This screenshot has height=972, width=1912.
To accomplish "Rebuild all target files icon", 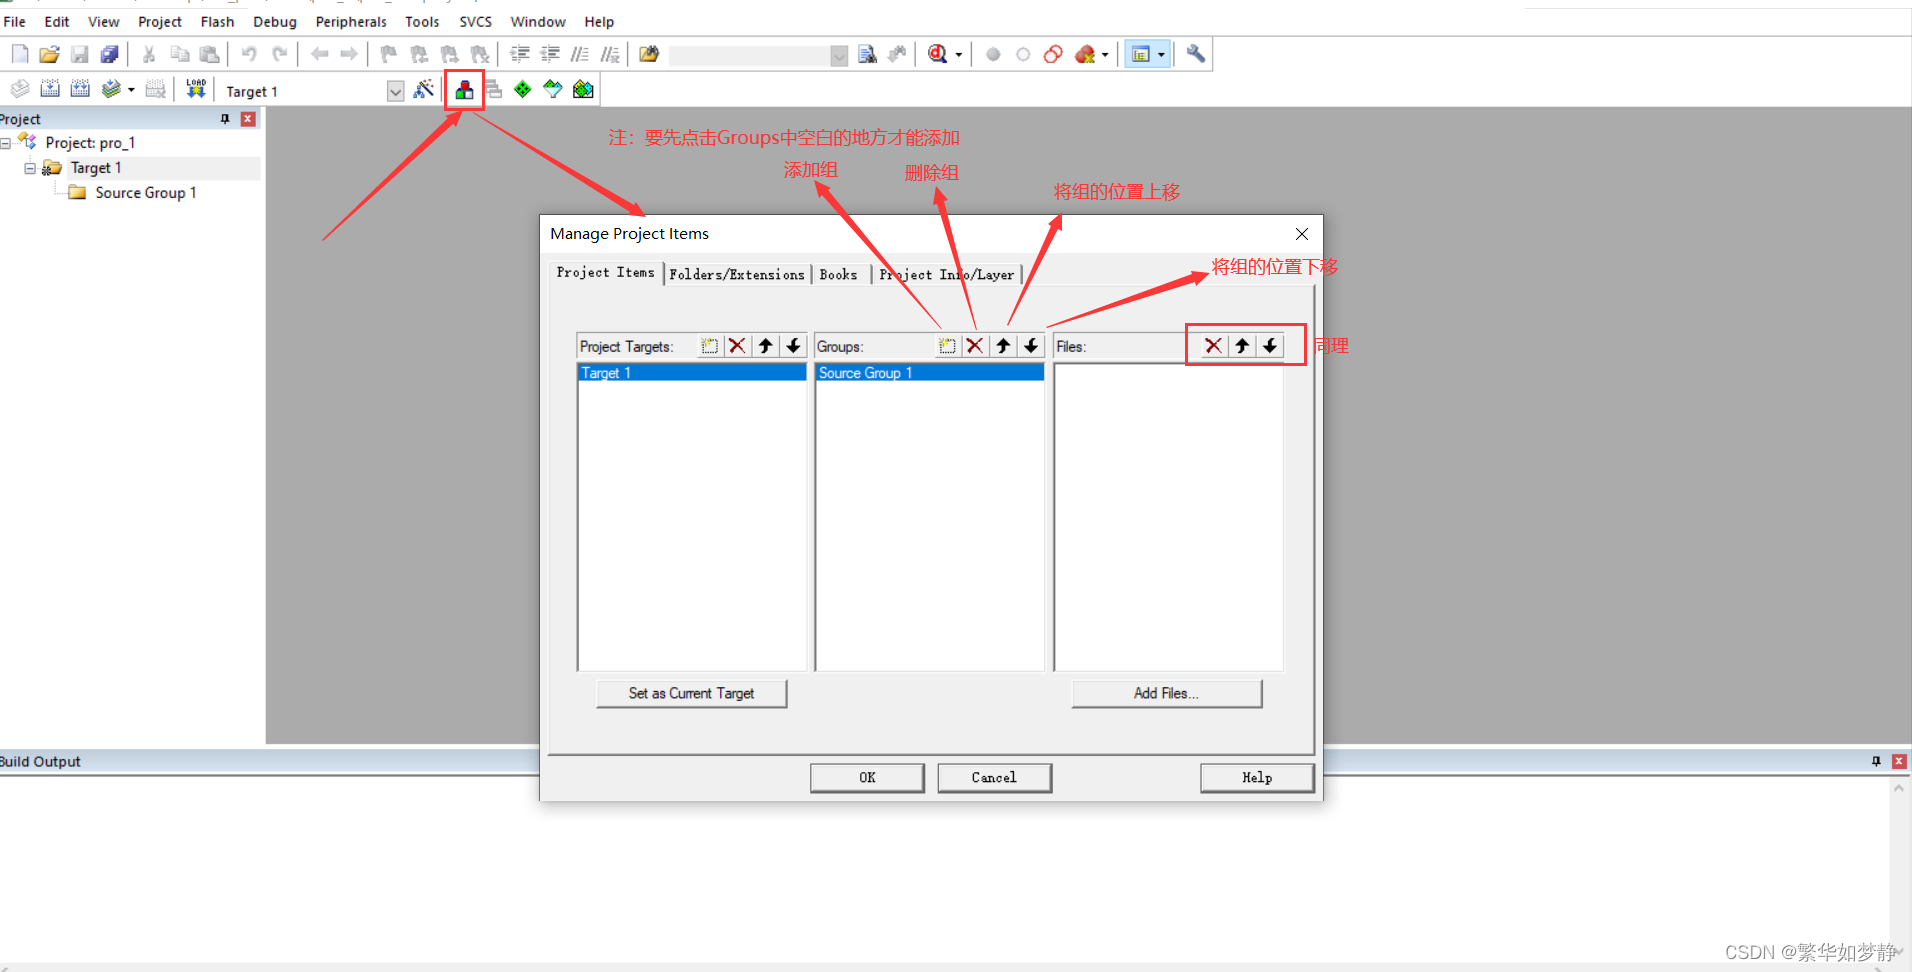I will 80,89.
